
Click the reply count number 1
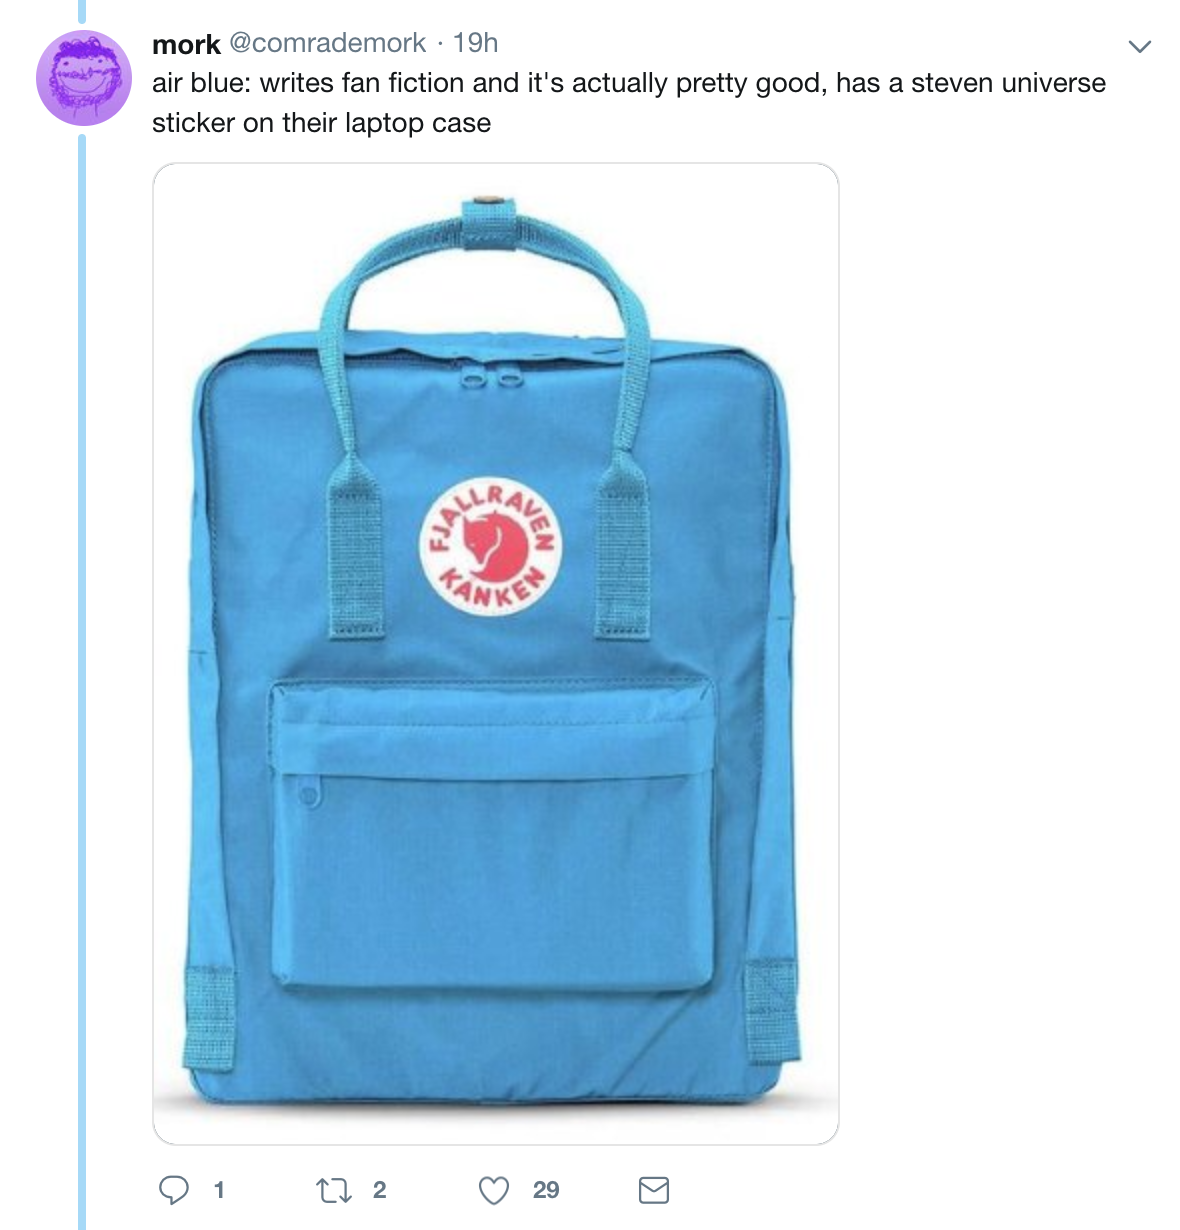(219, 1190)
